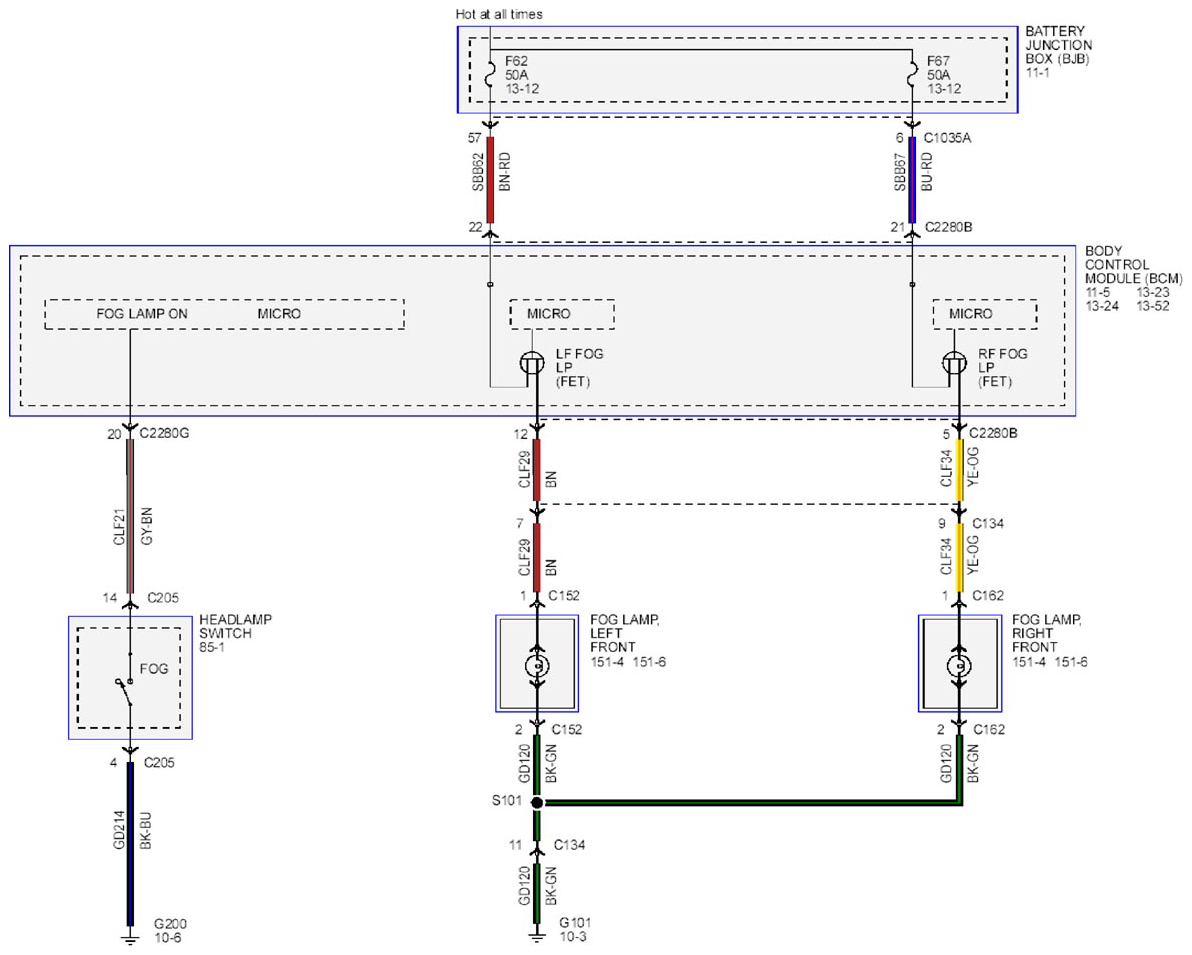The image size is (1192, 955).
Task: Select the BODY CONTROL MODULE (BCM) title
Action: [1133, 265]
